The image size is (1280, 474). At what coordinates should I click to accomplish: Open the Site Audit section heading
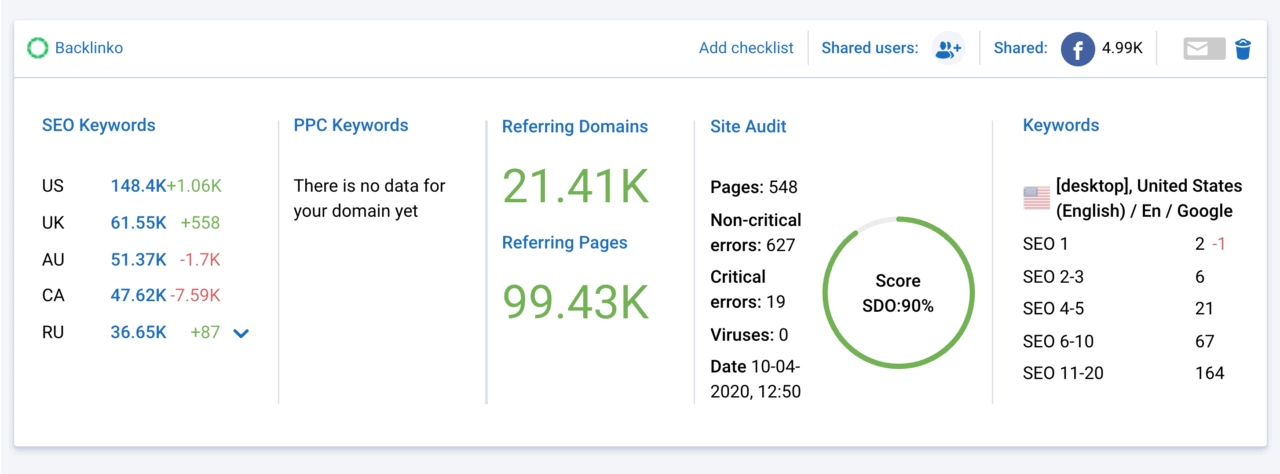coord(748,127)
